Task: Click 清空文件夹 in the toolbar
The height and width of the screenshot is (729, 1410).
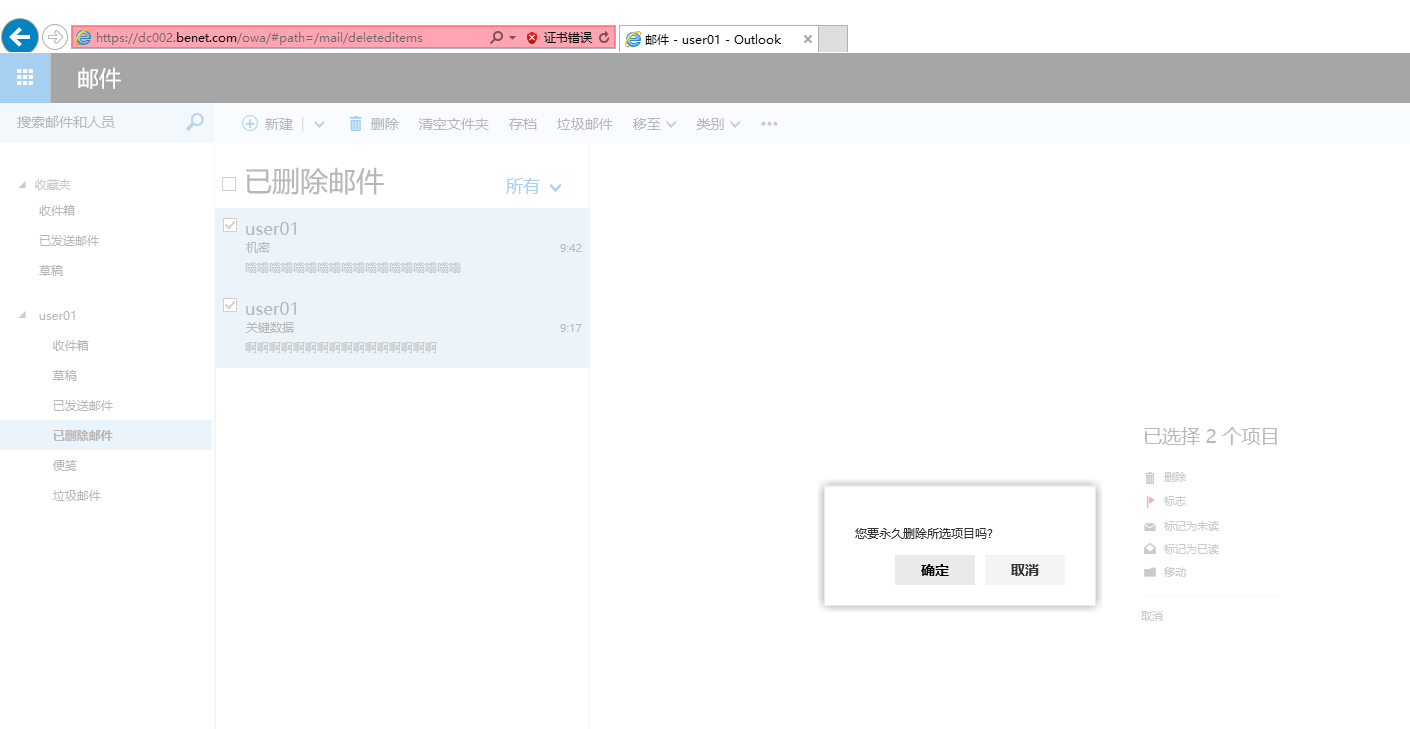Action: click(453, 124)
